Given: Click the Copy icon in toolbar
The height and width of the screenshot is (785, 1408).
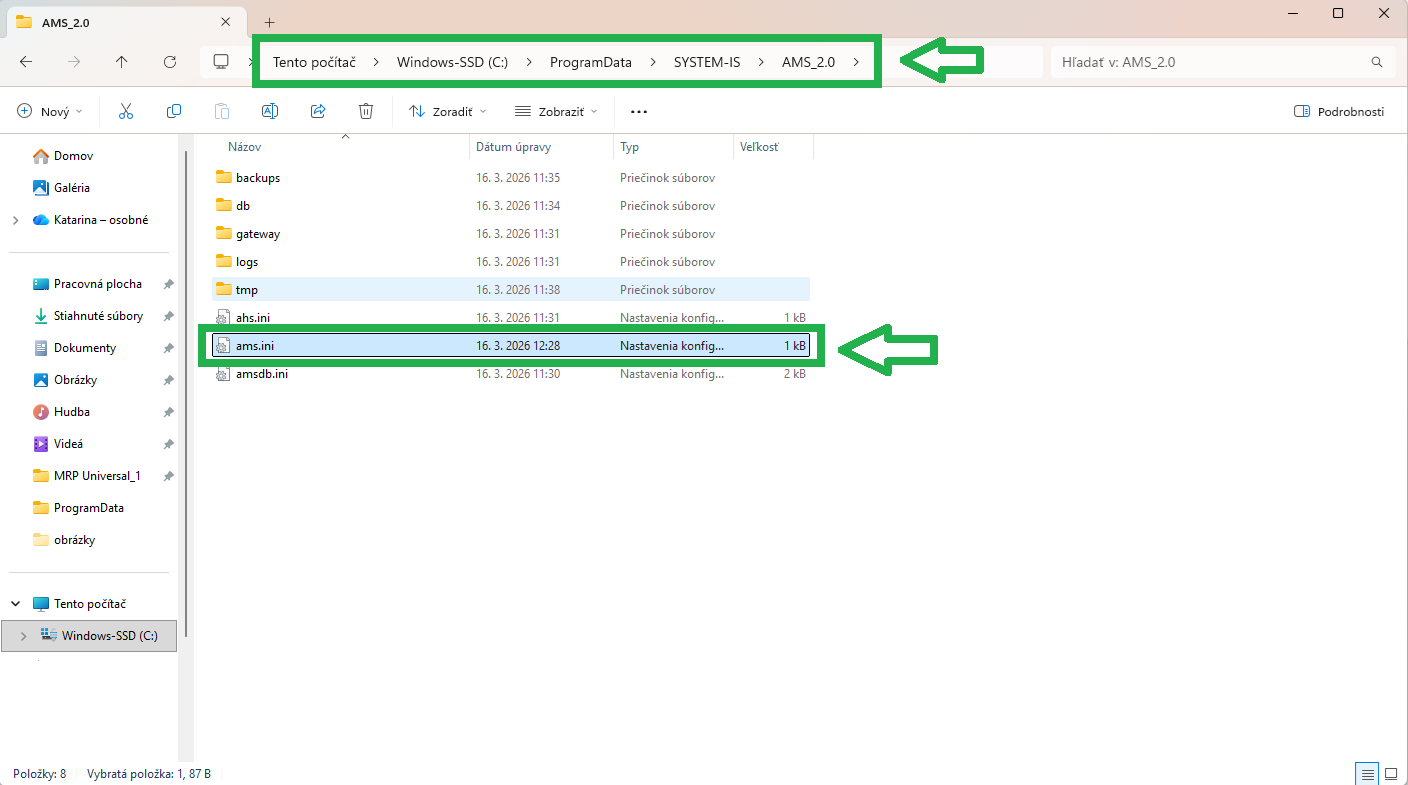Looking at the screenshot, I should (x=174, y=111).
